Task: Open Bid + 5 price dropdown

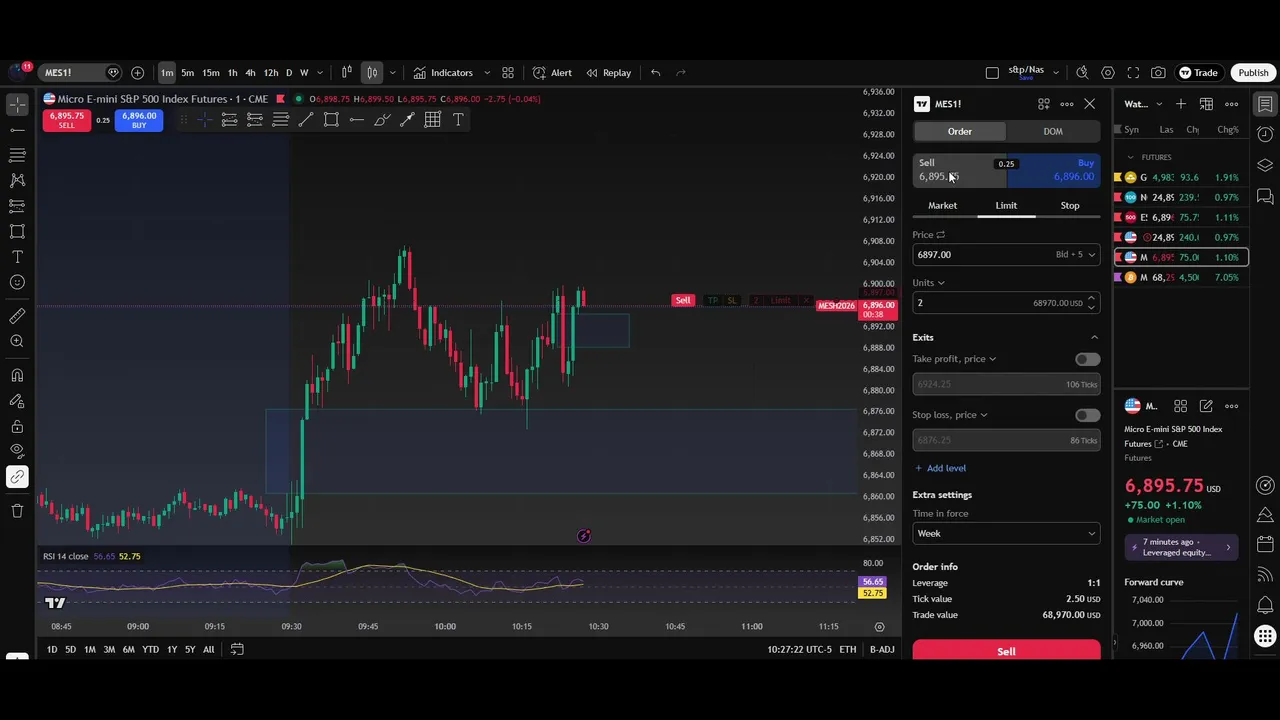Action: pyautogui.click(x=1076, y=255)
